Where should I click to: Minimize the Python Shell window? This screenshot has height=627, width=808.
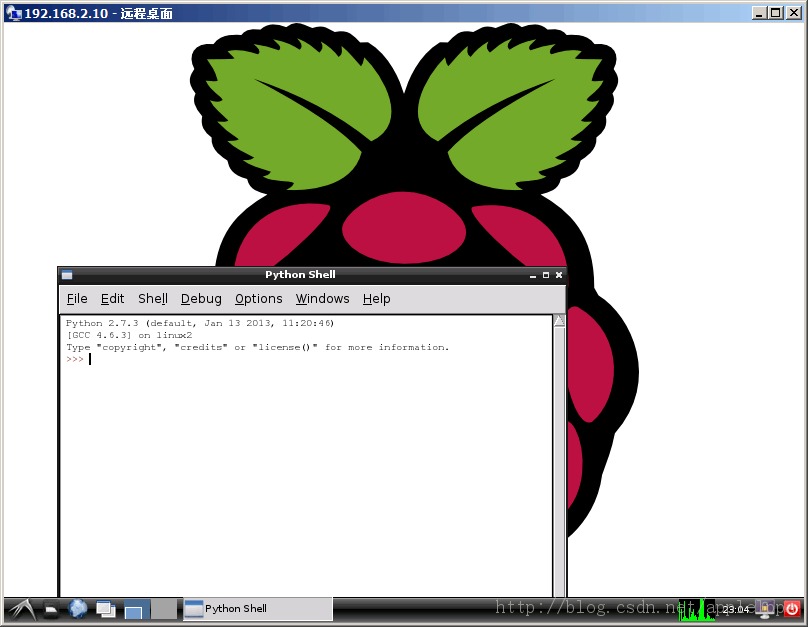(533, 276)
